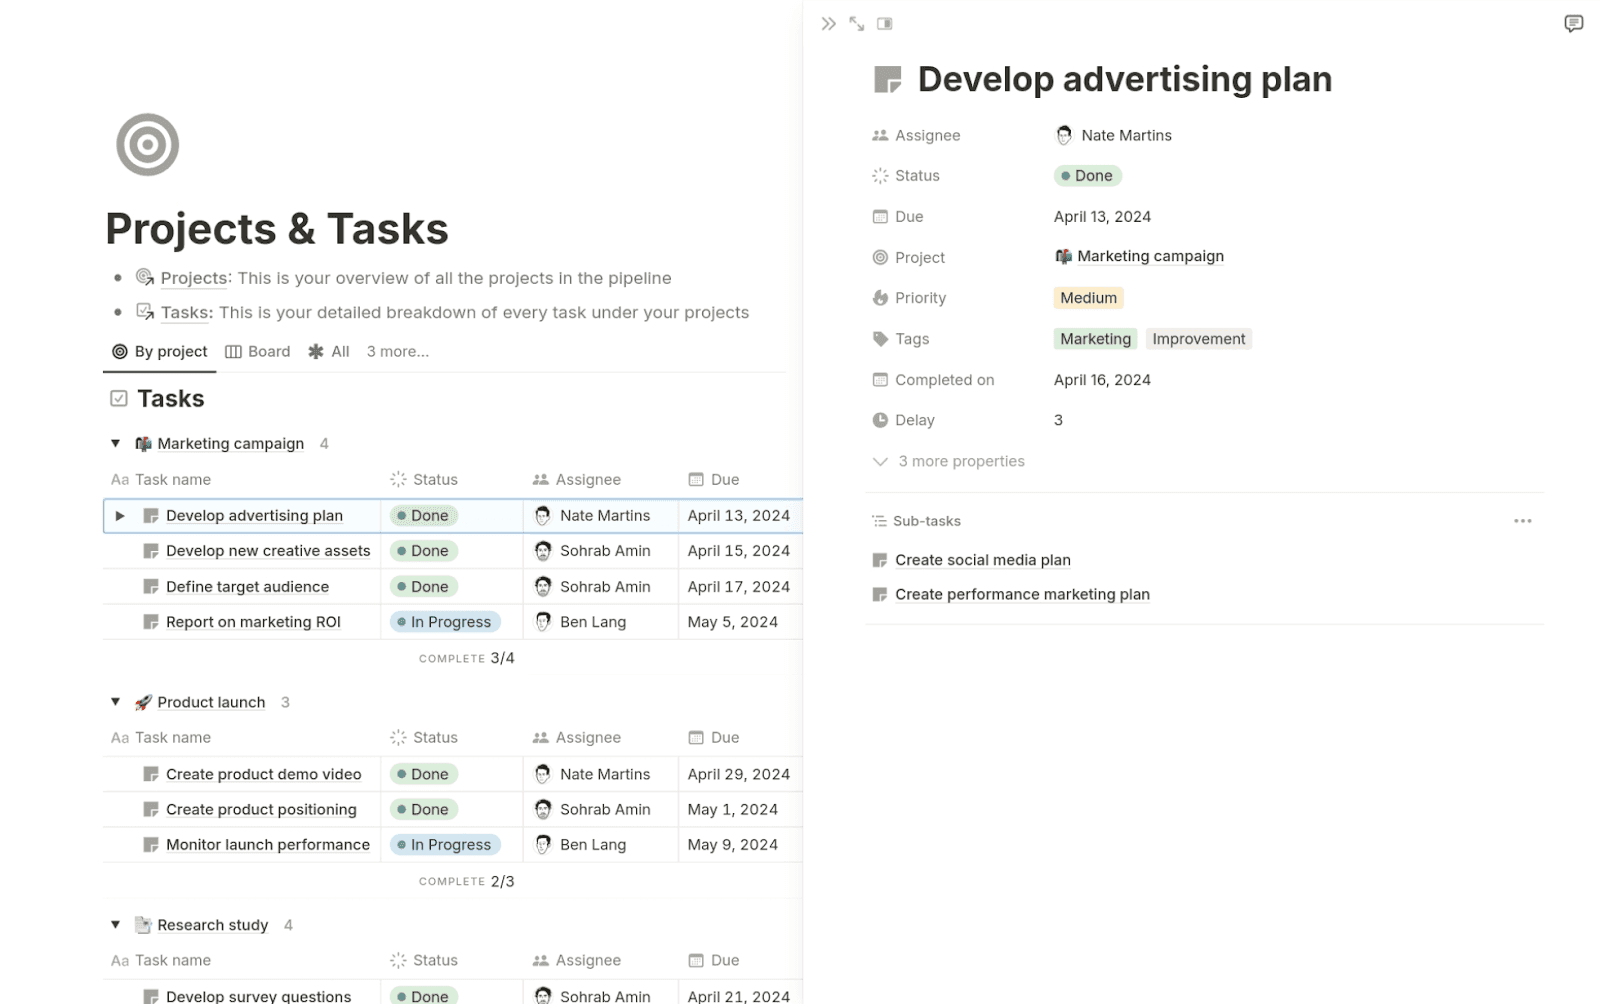The height and width of the screenshot is (1004, 1600).
Task: Collapse the Product launch group
Action: [x=115, y=701]
